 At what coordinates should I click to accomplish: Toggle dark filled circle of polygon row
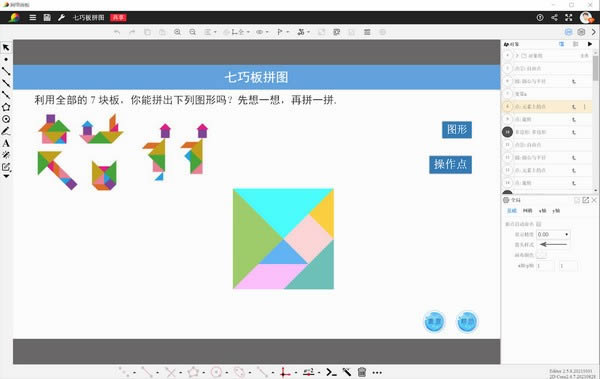point(507,132)
